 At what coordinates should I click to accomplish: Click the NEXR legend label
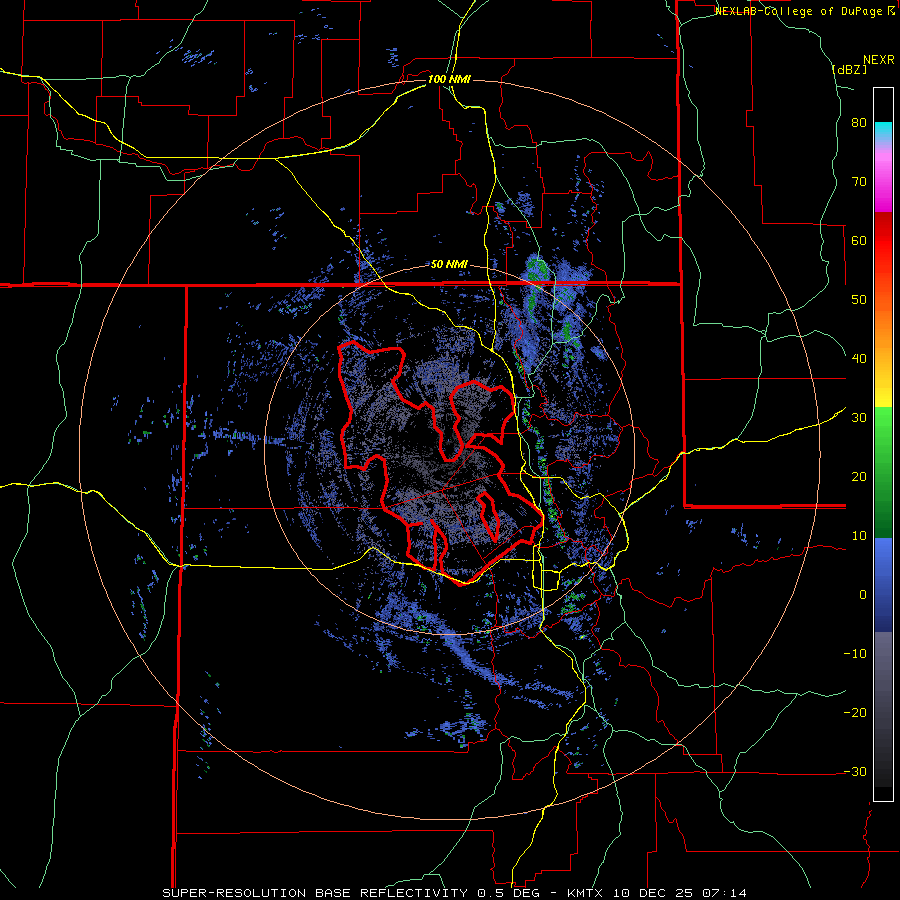879,60
